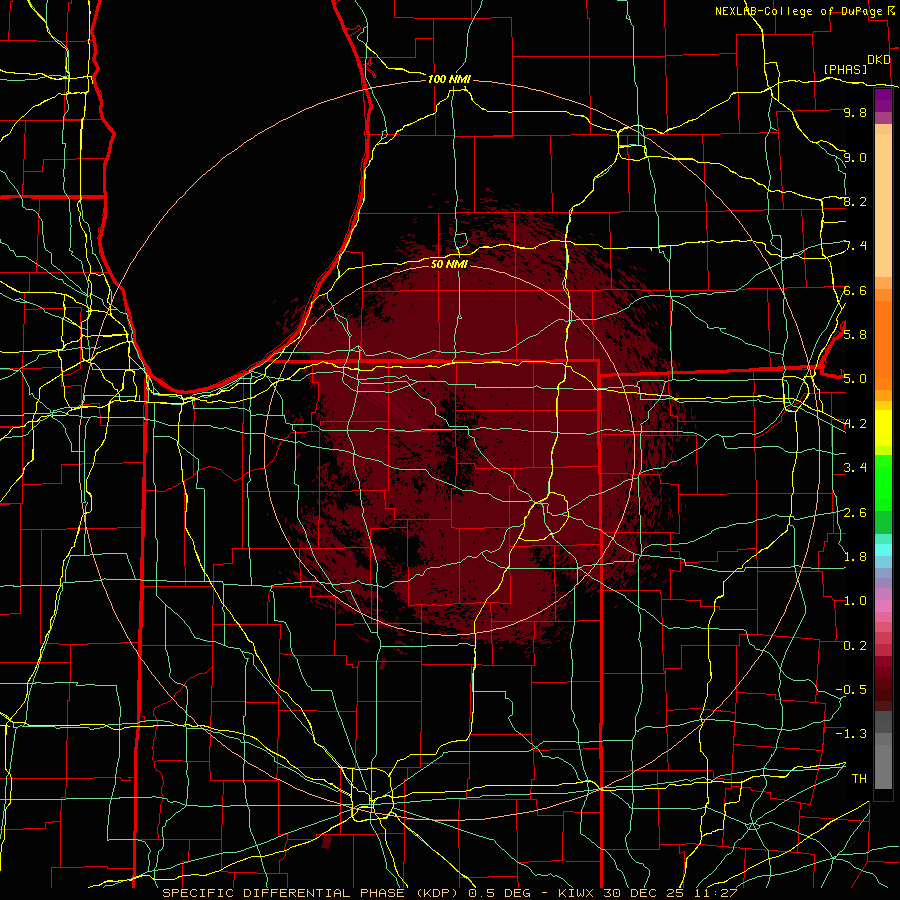This screenshot has height=900, width=900.
Task: Click the -1.3 value on the color scale
Action: (x=851, y=734)
